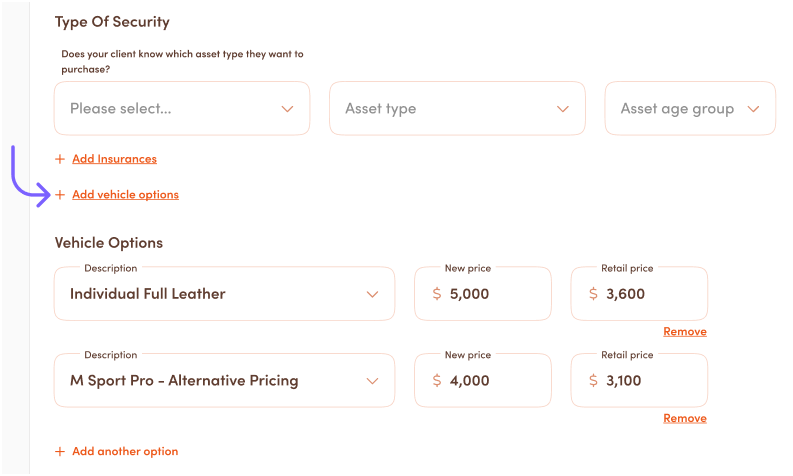Click plus icon beside Add vehicle options
Screen dimensions: 793x476
(x=60, y=195)
